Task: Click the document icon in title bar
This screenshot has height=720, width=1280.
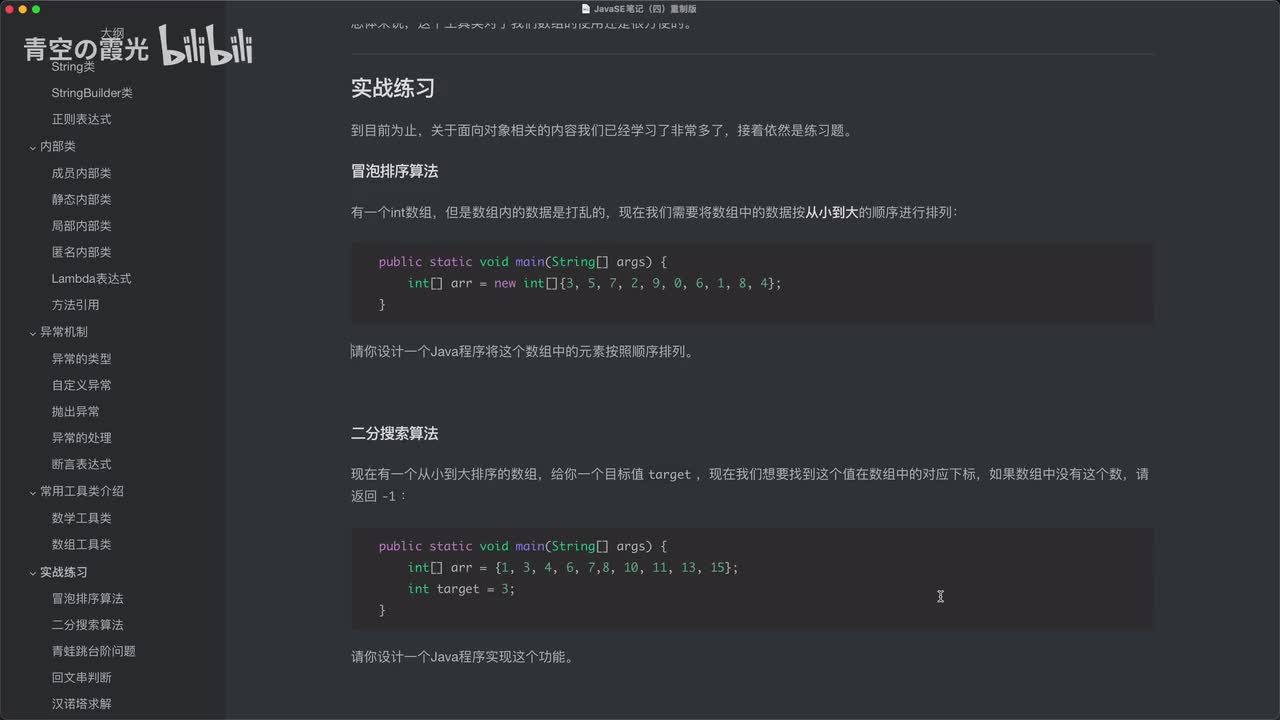Action: click(x=586, y=8)
